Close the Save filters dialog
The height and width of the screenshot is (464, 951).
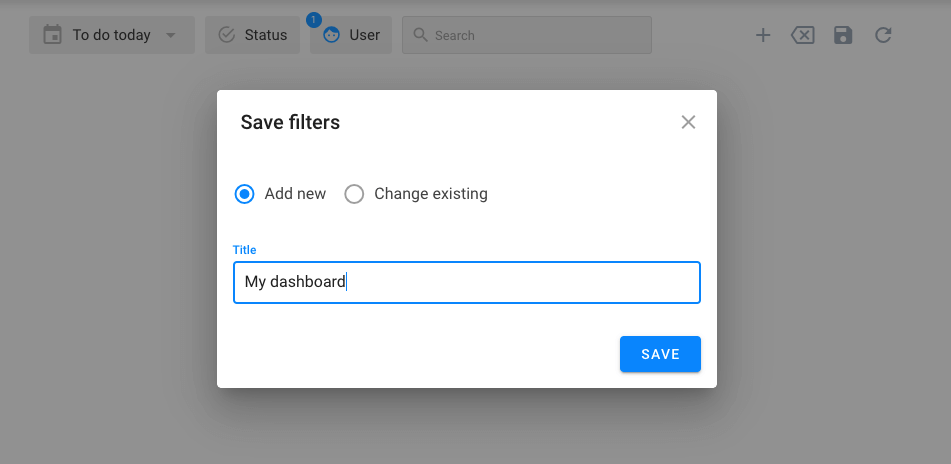pyautogui.click(x=688, y=122)
